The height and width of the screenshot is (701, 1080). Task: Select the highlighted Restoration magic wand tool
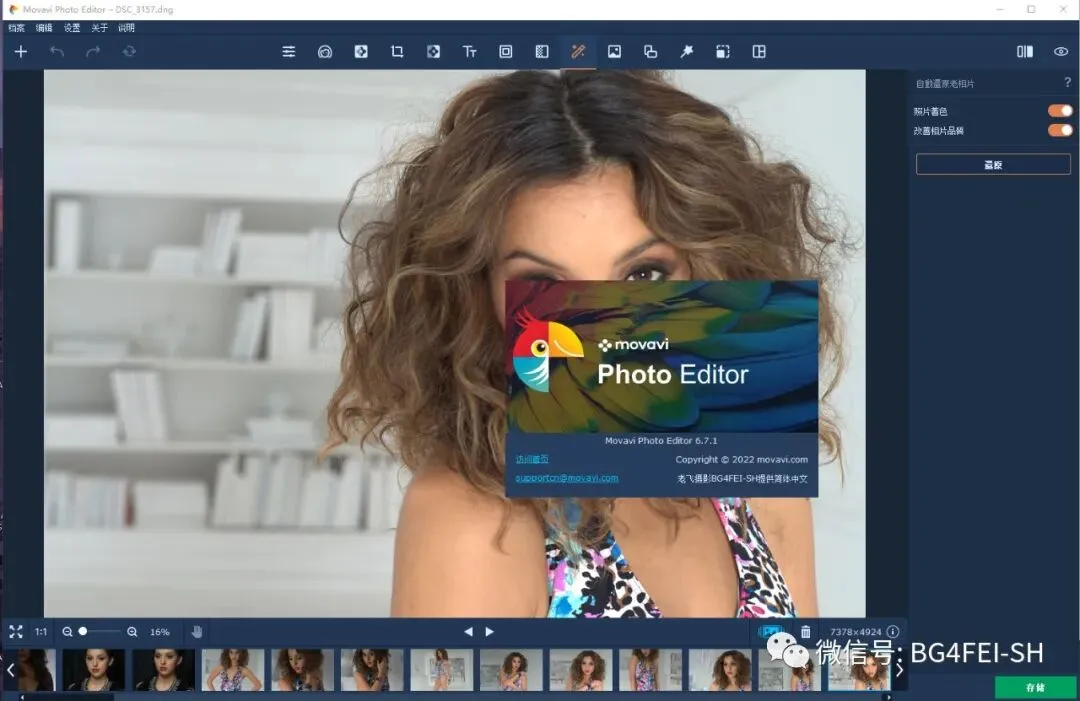coord(578,52)
